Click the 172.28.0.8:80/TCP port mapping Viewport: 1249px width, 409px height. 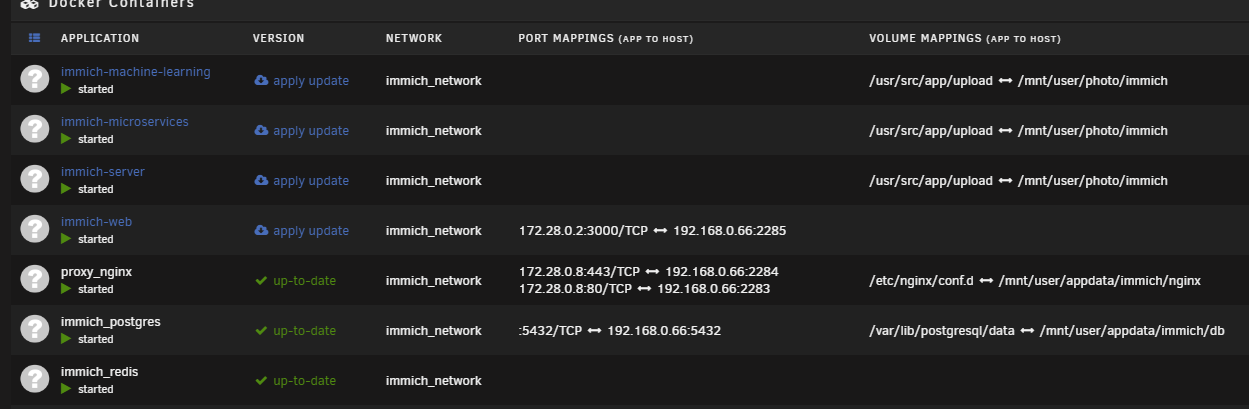(x=644, y=288)
